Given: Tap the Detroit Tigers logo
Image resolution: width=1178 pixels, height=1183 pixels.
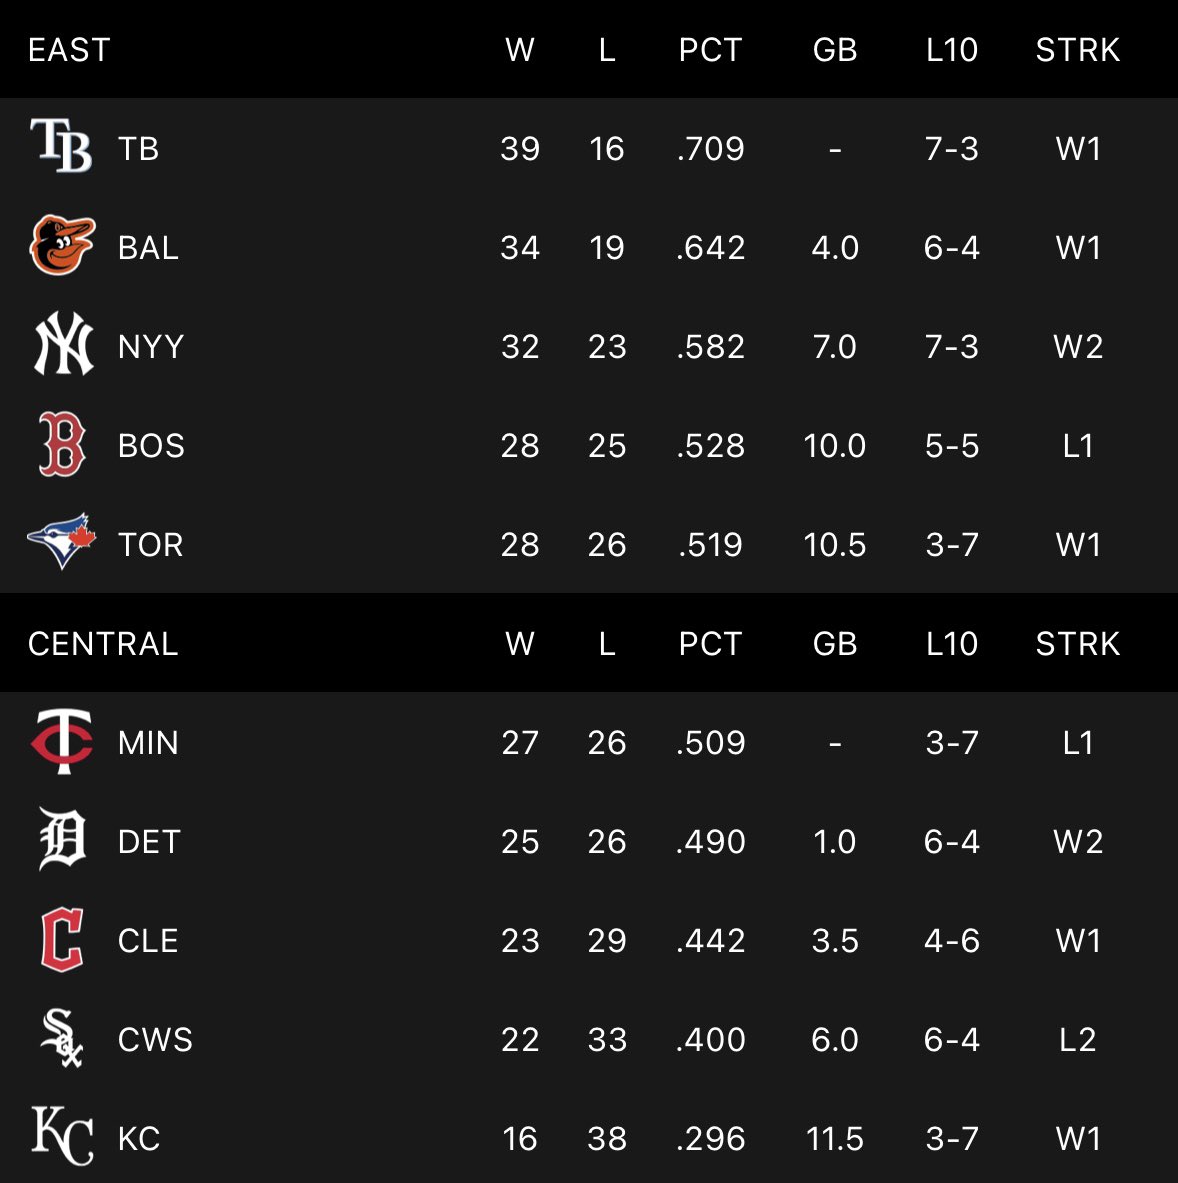Looking at the screenshot, I should [x=62, y=839].
